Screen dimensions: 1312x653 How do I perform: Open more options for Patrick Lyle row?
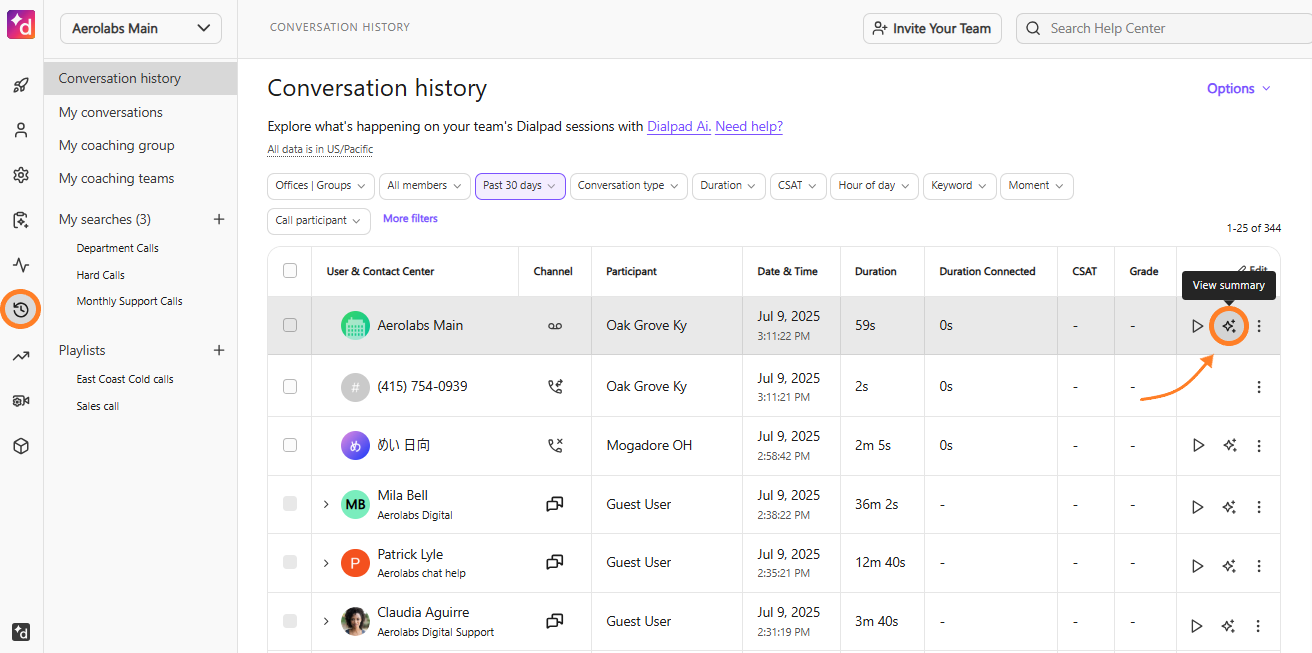[x=1259, y=566]
